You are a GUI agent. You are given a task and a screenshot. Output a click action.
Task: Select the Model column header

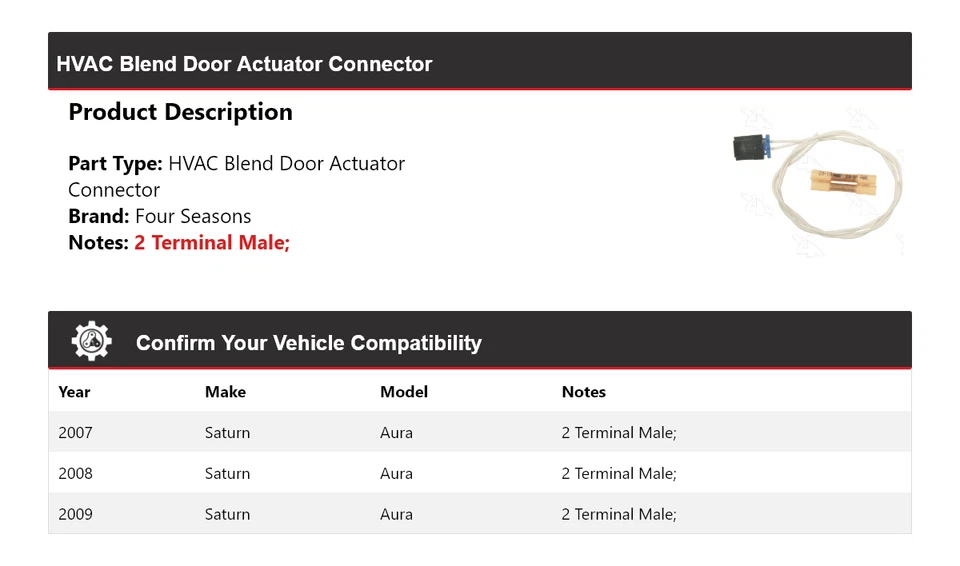(404, 392)
